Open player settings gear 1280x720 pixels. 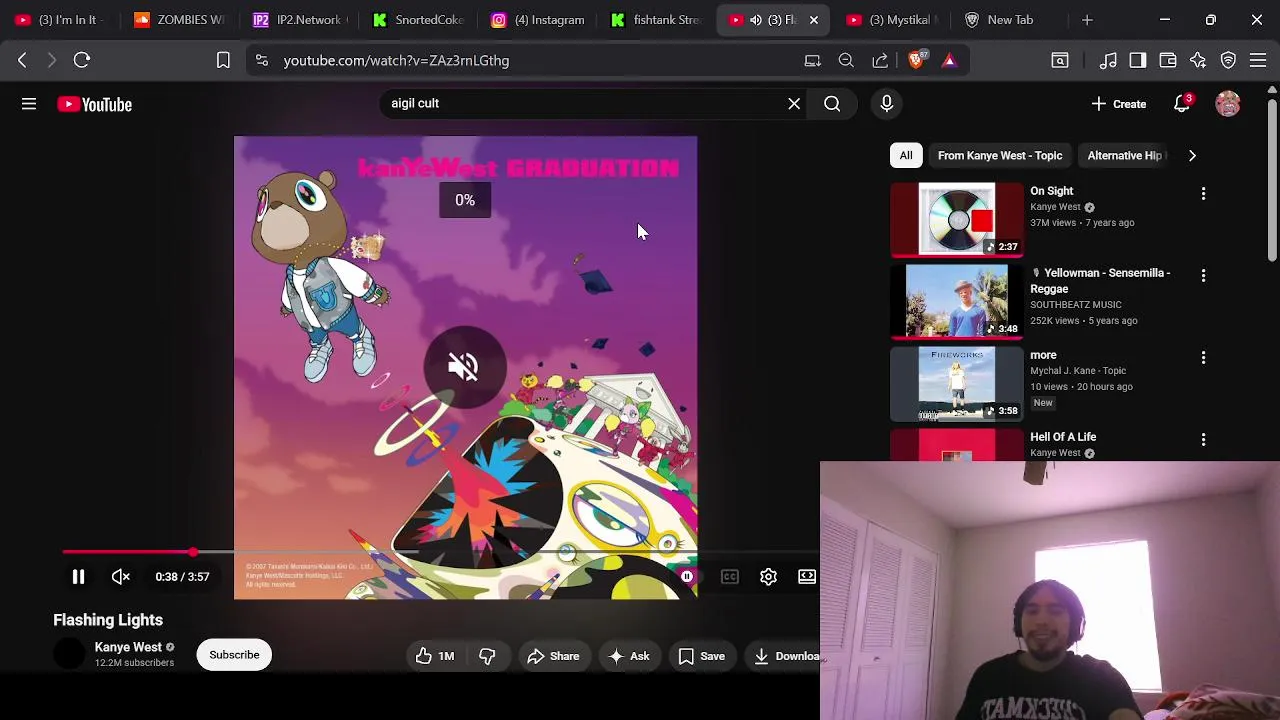[768, 577]
